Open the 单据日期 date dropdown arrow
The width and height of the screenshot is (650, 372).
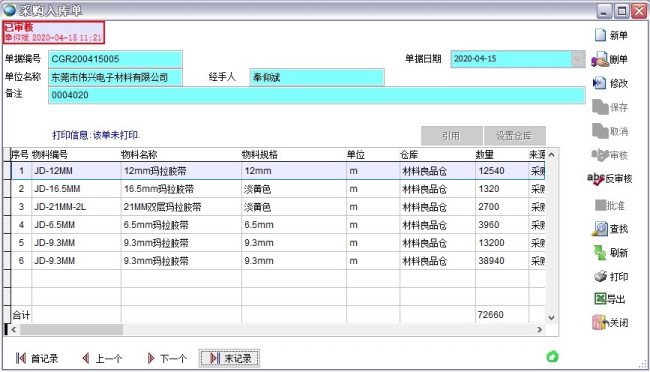tap(577, 59)
